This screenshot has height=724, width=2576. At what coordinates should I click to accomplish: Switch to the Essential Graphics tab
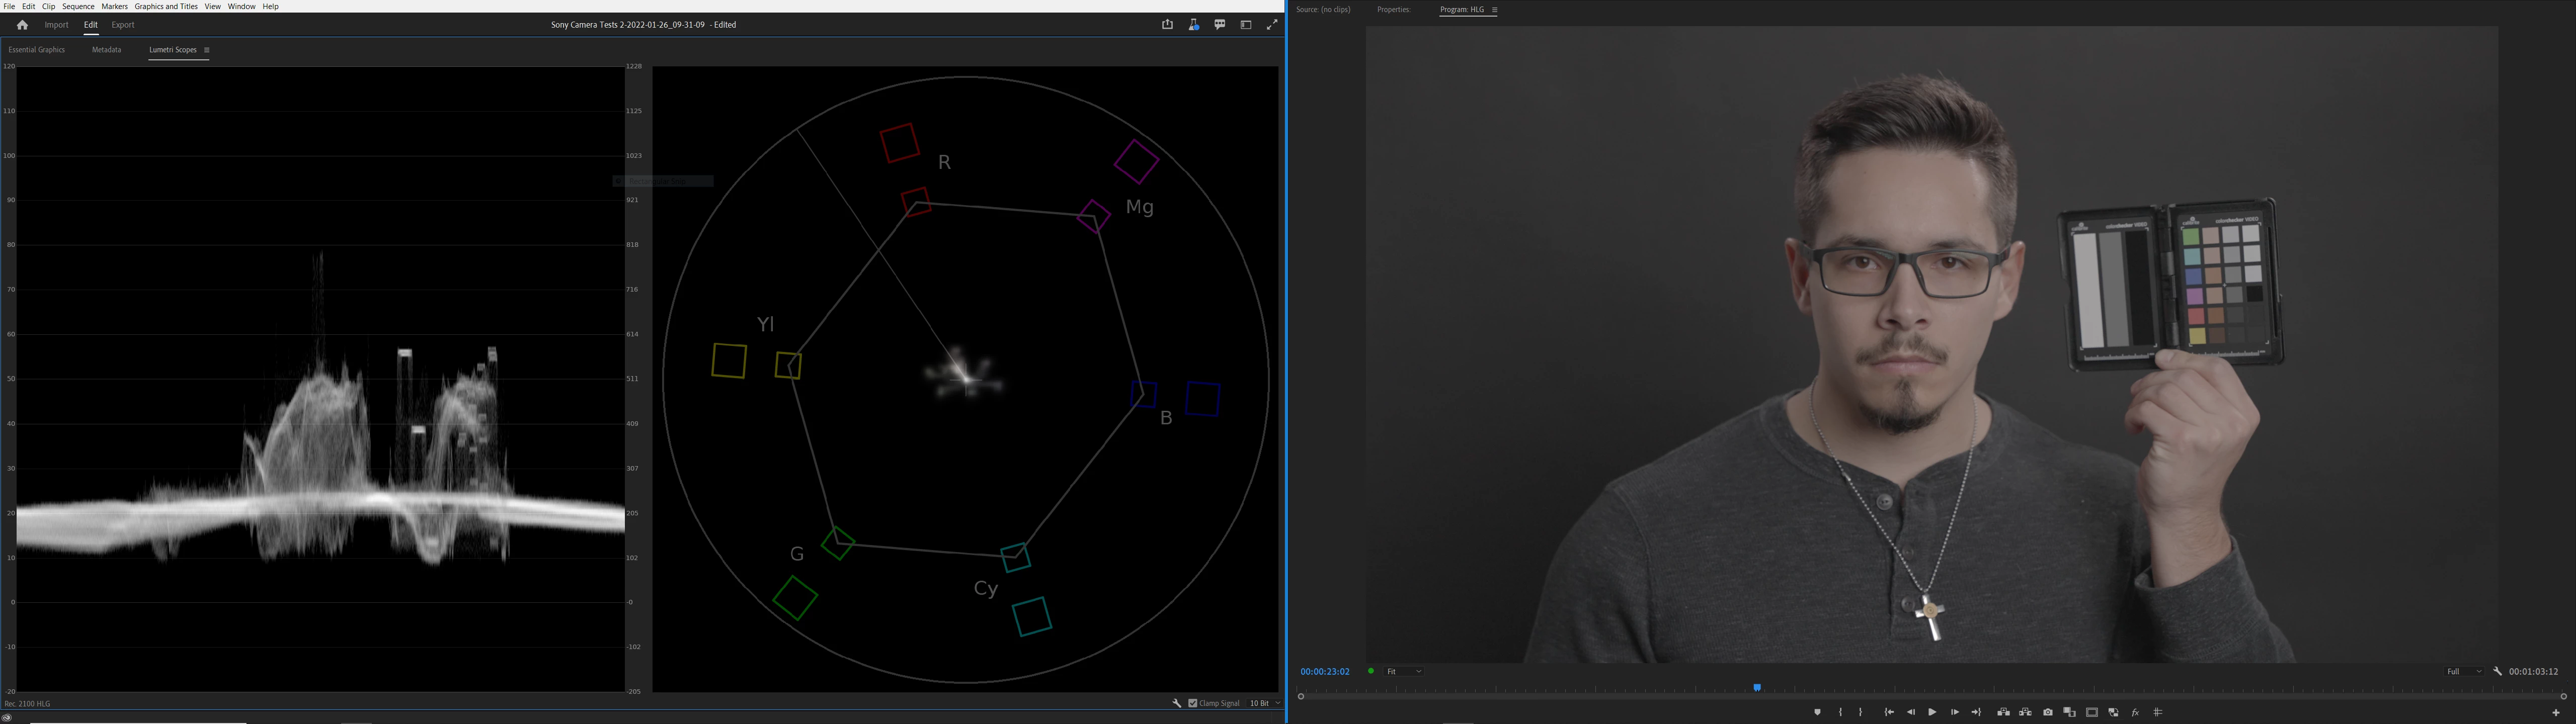[37, 50]
